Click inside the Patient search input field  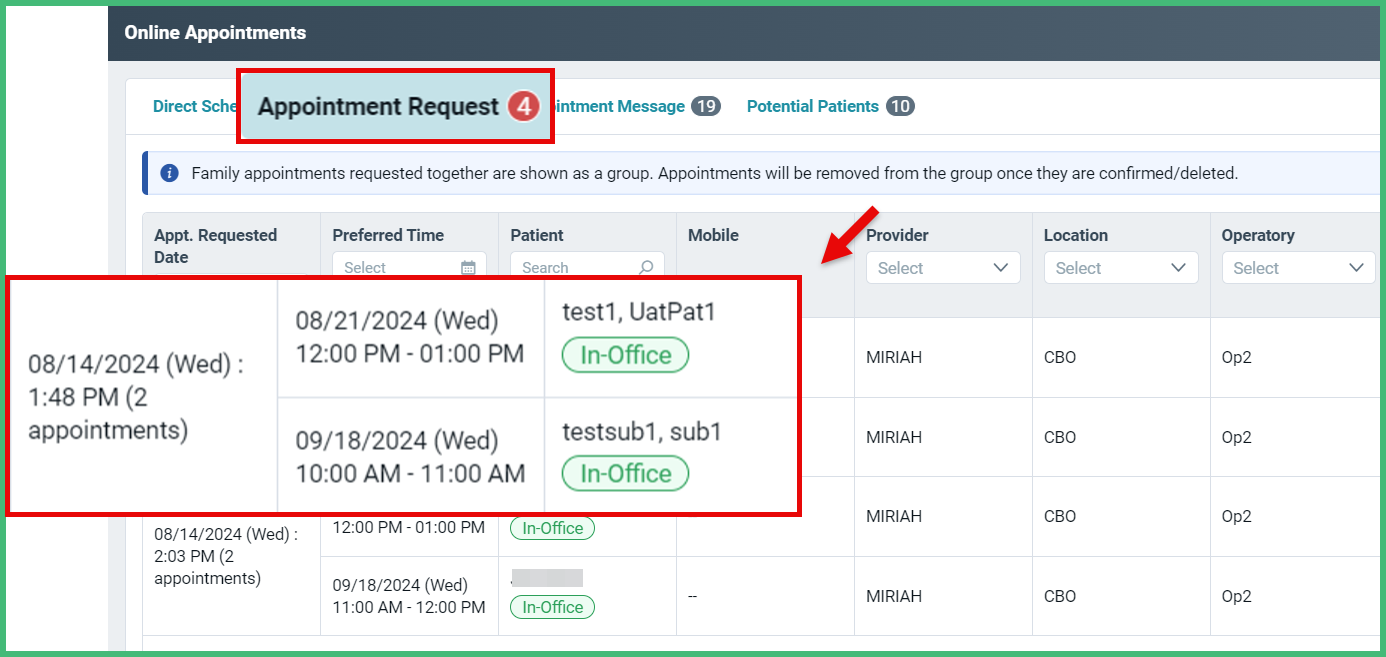click(580, 267)
